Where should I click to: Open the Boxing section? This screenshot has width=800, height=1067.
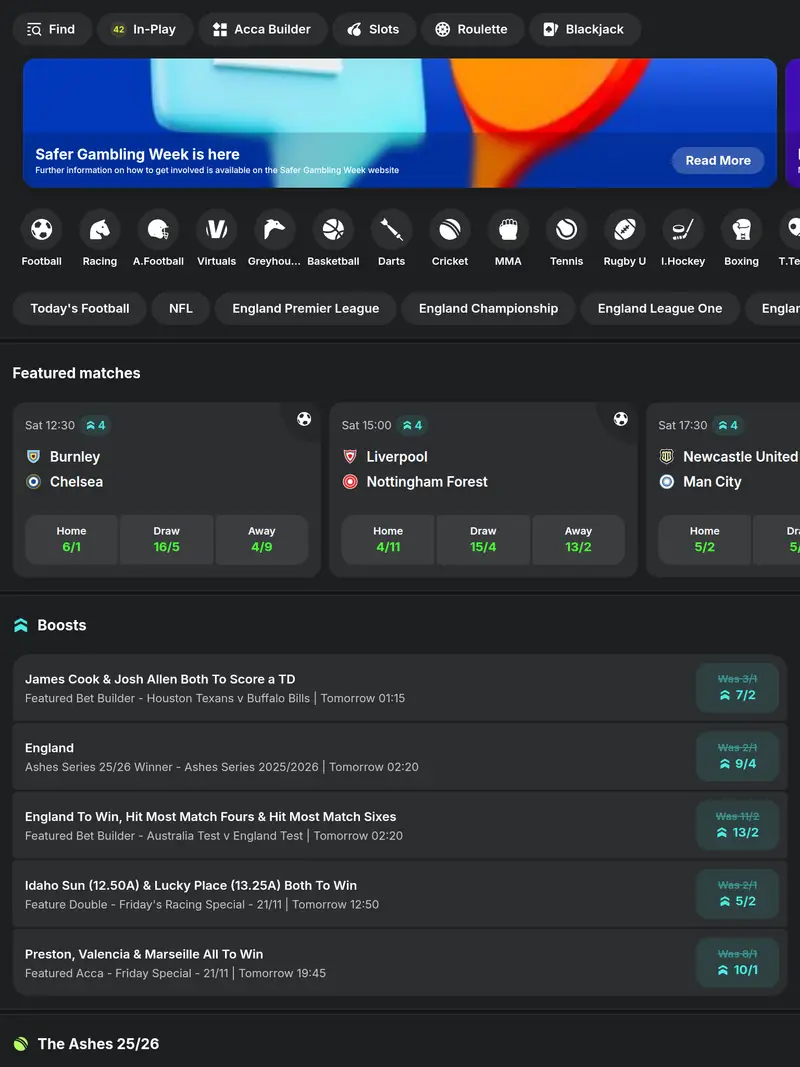tap(741, 230)
